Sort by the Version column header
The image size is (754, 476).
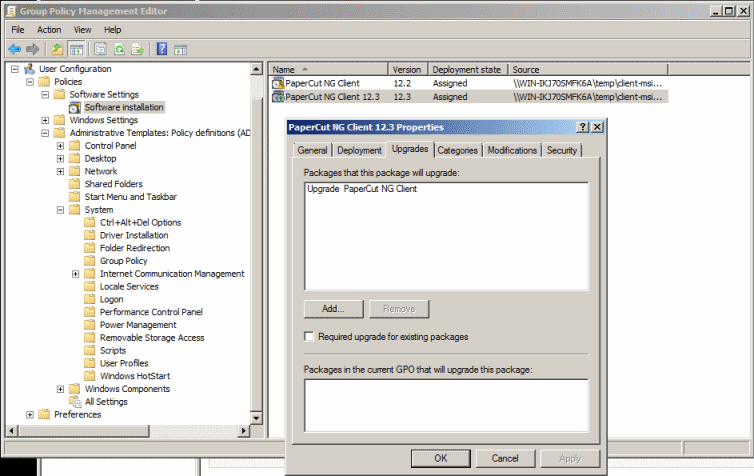coord(407,70)
